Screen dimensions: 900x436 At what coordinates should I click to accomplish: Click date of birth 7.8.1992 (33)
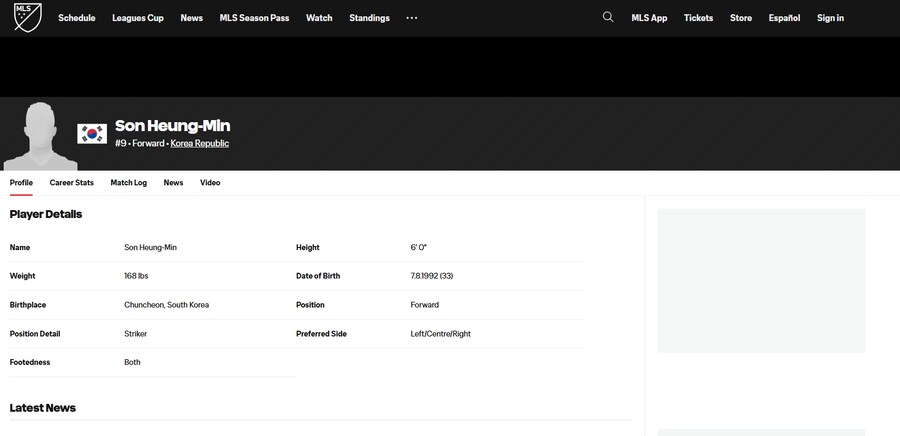[432, 276]
